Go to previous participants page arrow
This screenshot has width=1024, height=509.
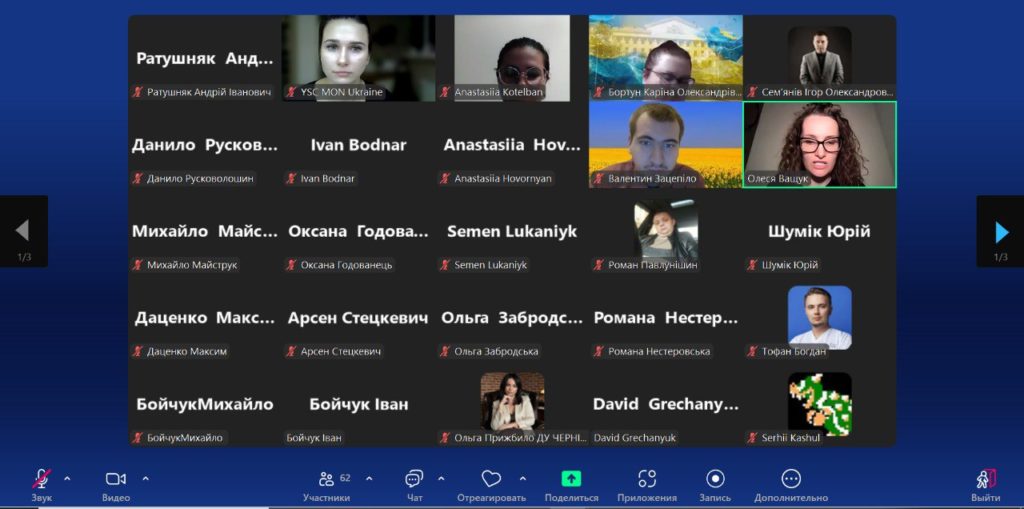(23, 232)
